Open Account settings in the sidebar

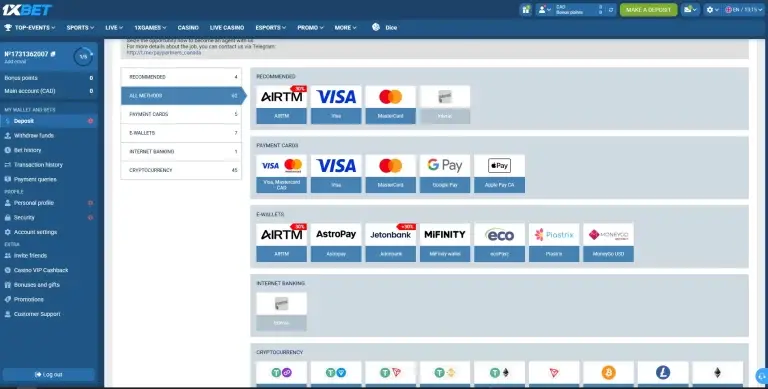coord(49,232)
